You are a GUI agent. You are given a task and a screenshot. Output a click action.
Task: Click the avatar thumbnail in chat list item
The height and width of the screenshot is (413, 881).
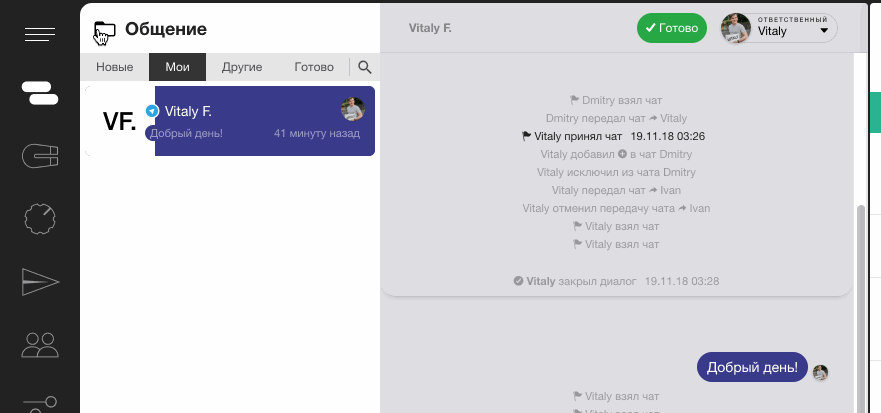point(352,110)
